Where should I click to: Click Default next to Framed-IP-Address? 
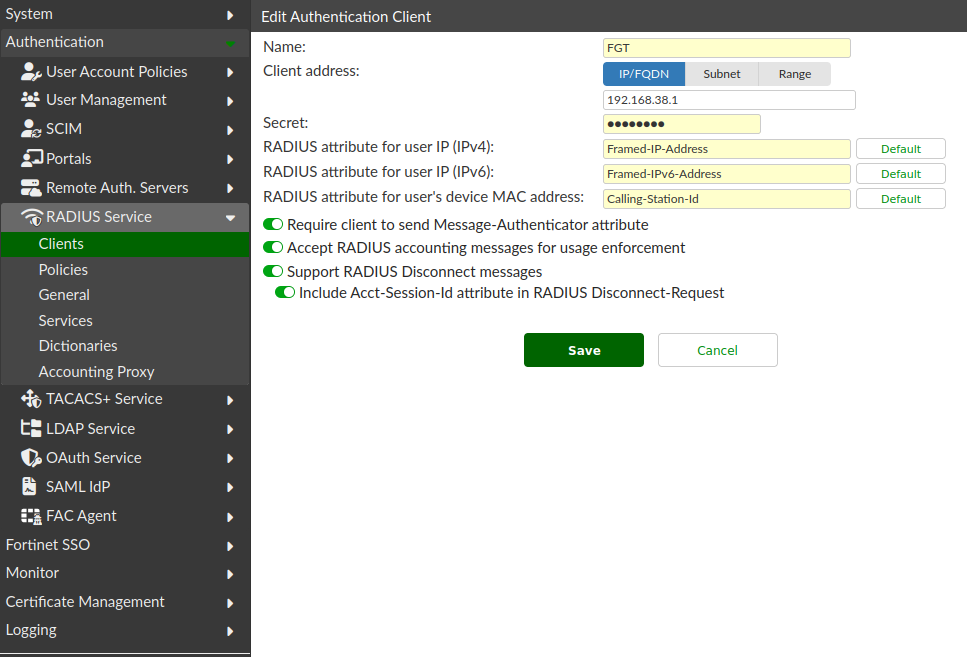899,148
